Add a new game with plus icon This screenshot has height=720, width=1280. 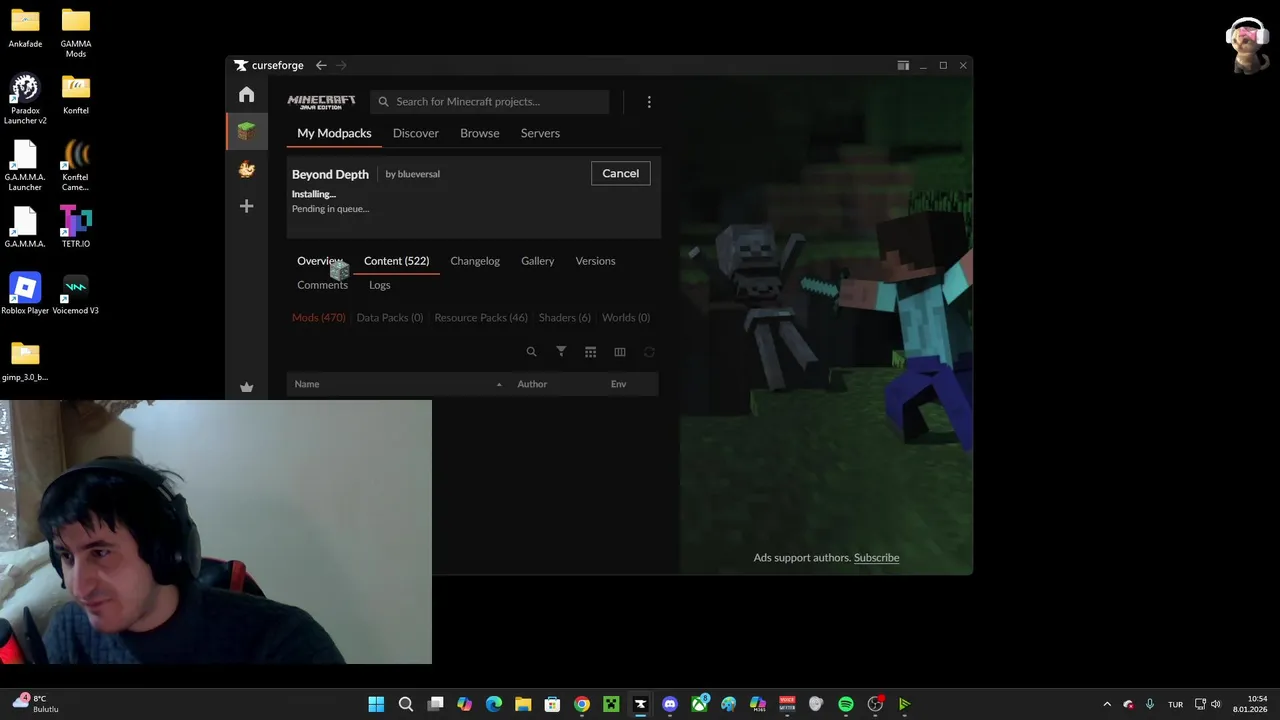pos(246,206)
